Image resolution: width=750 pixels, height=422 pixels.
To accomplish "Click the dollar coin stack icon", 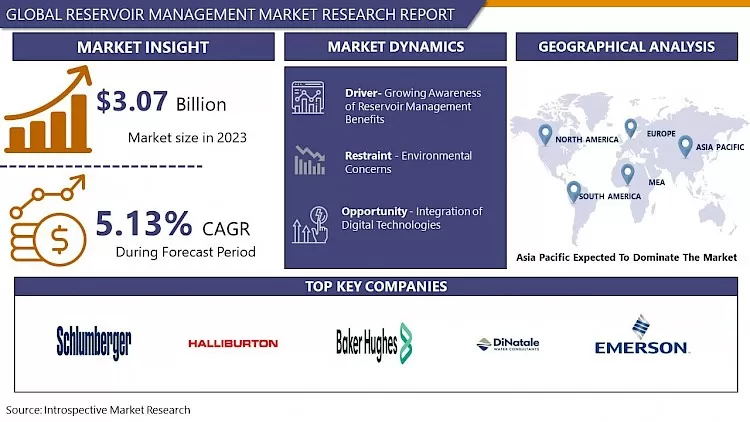I will [x=48, y=221].
